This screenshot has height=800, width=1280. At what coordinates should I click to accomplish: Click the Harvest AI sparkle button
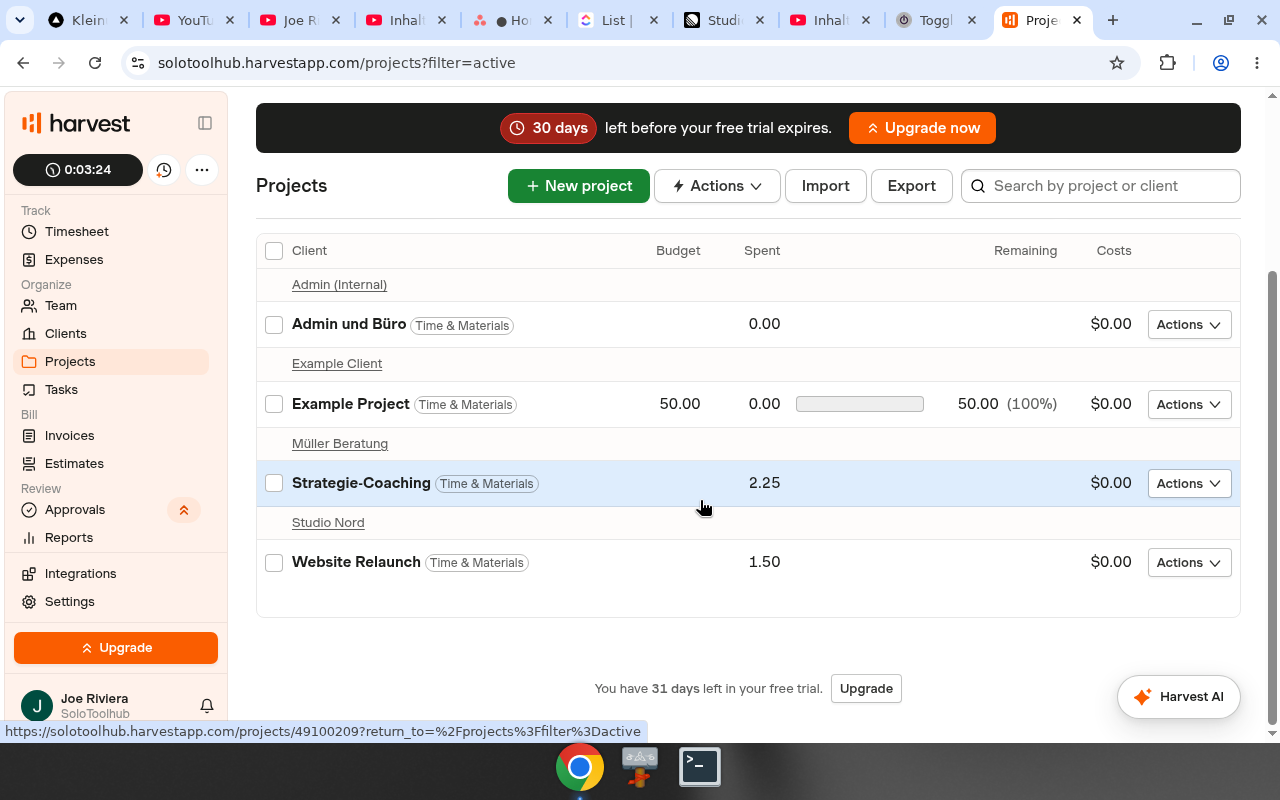1179,697
